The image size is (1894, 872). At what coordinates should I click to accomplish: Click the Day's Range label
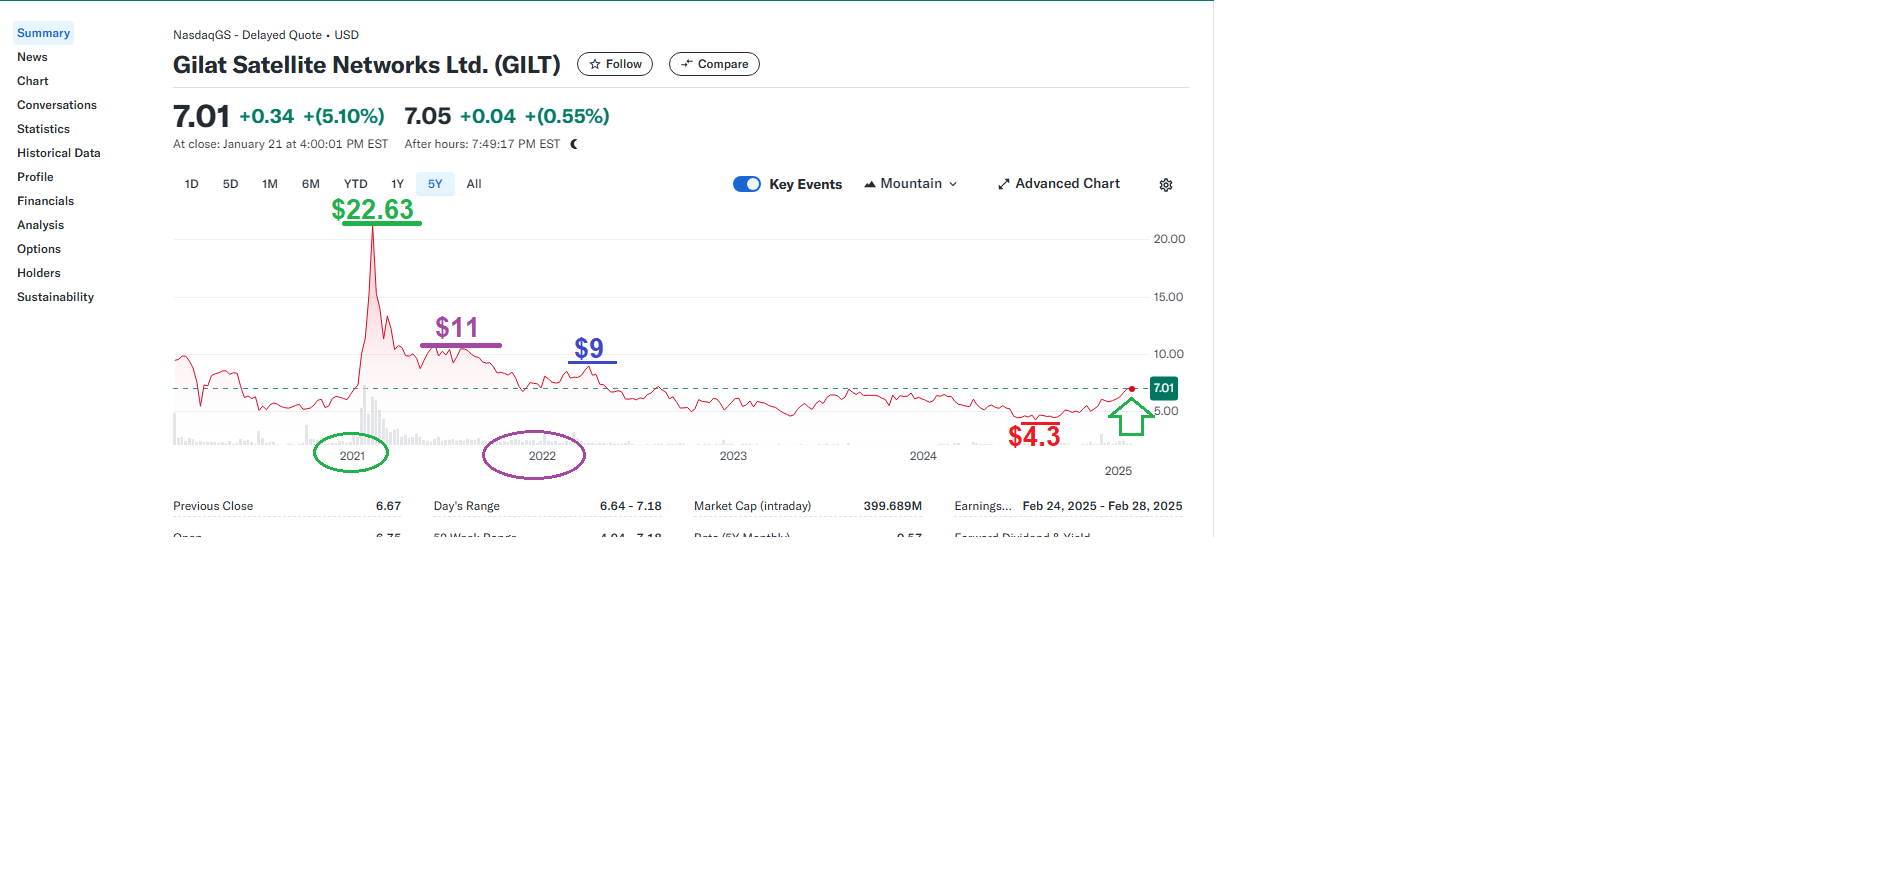click(x=467, y=506)
